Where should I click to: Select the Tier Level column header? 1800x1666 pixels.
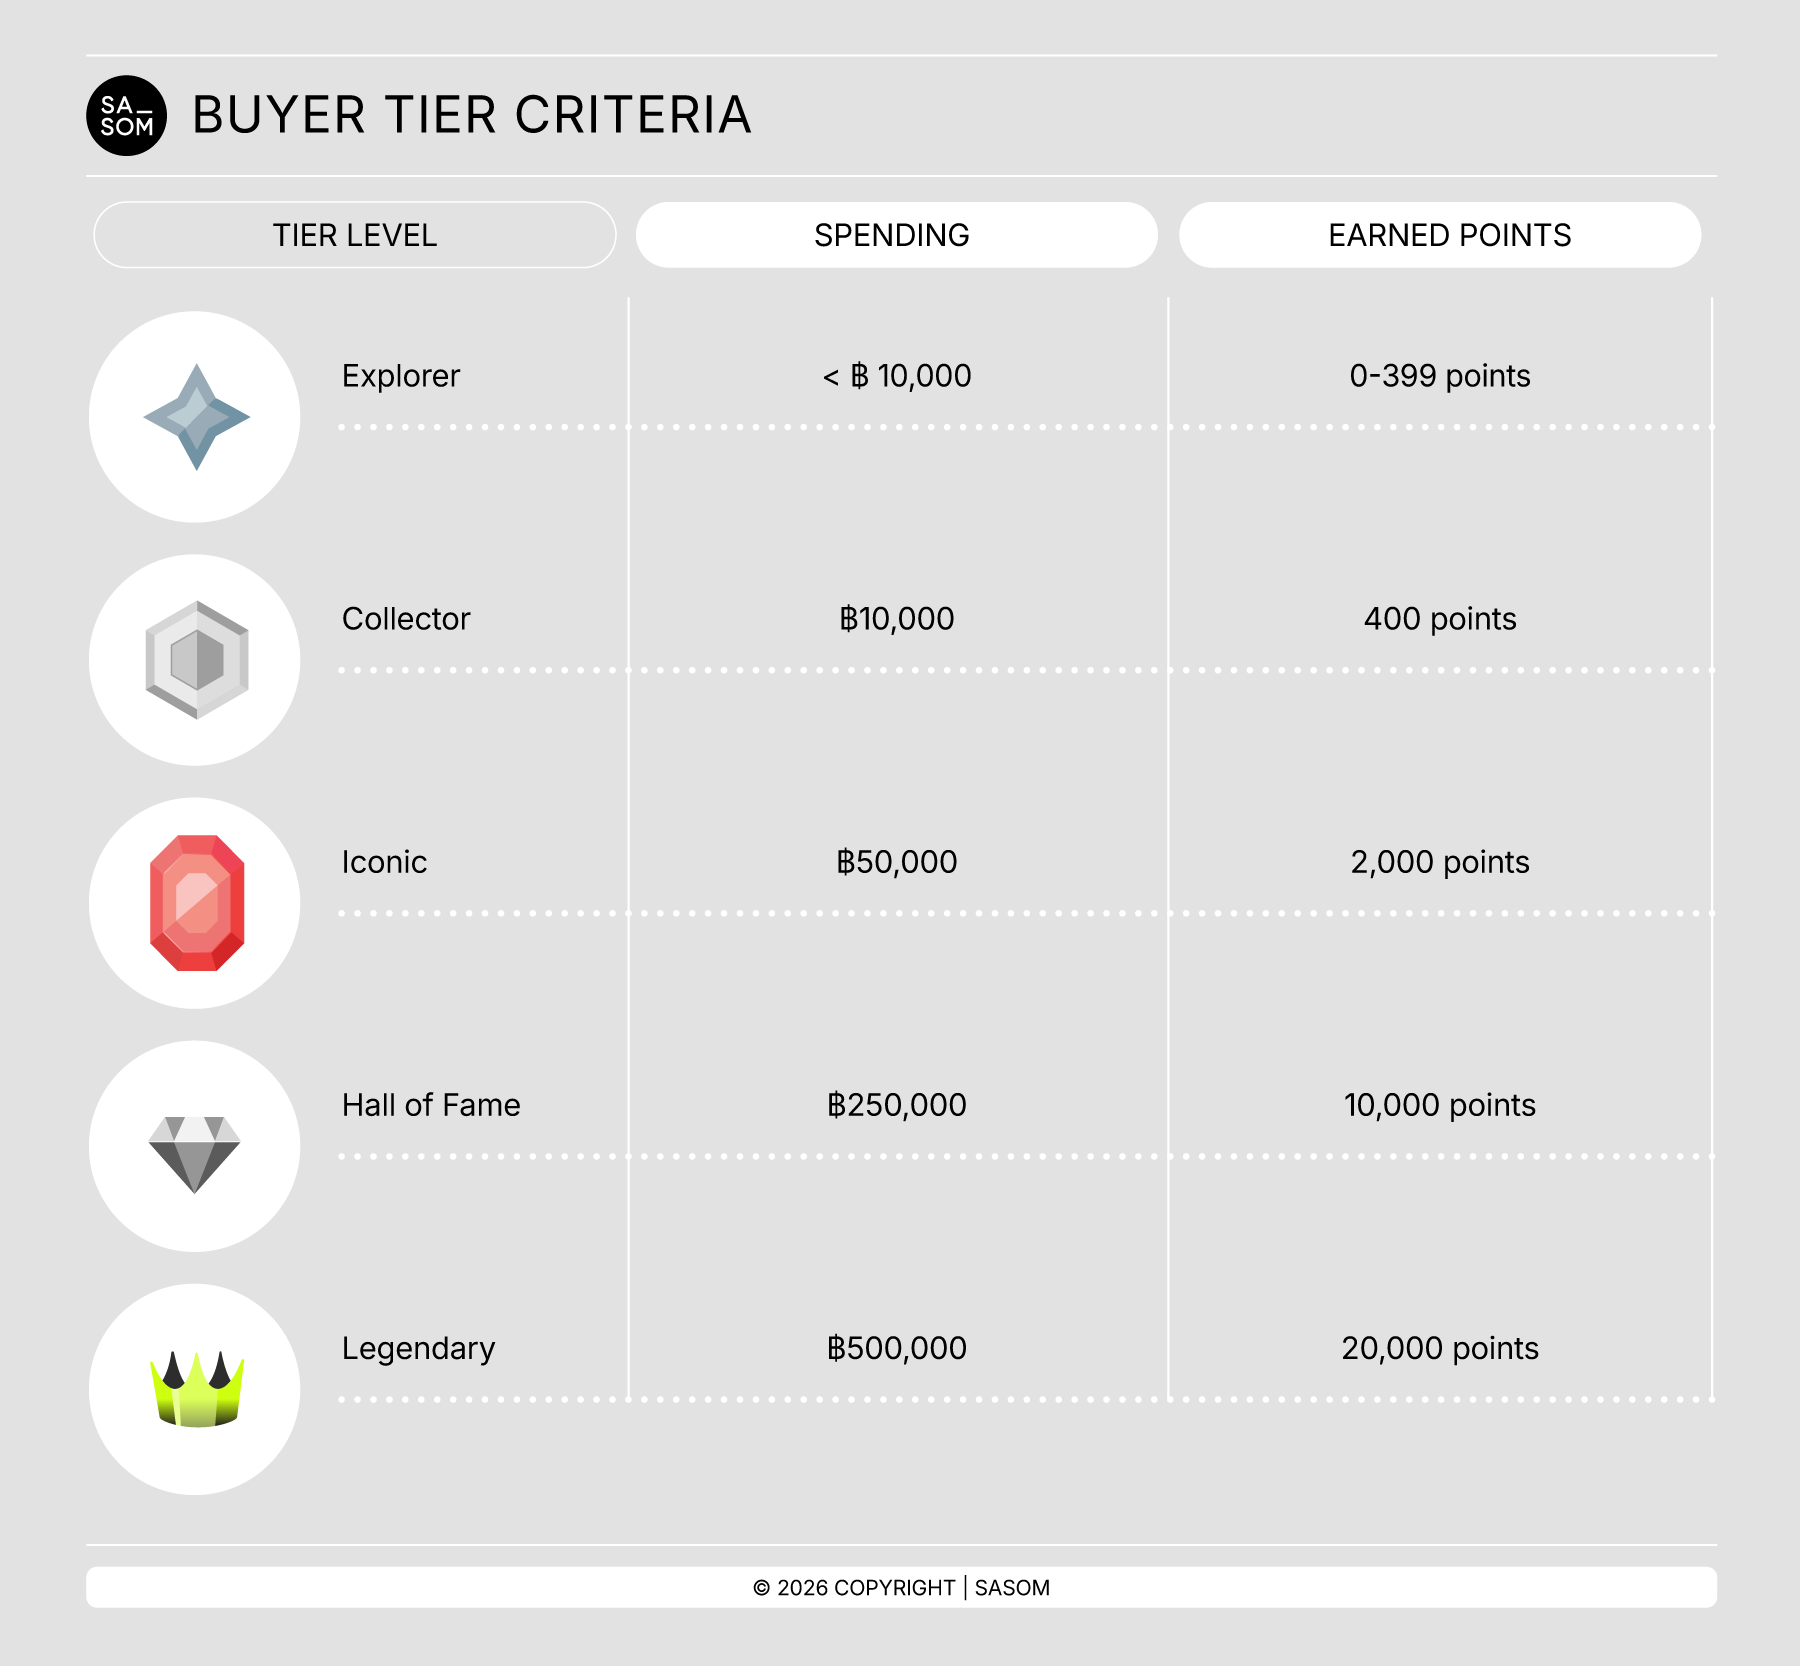coord(354,235)
